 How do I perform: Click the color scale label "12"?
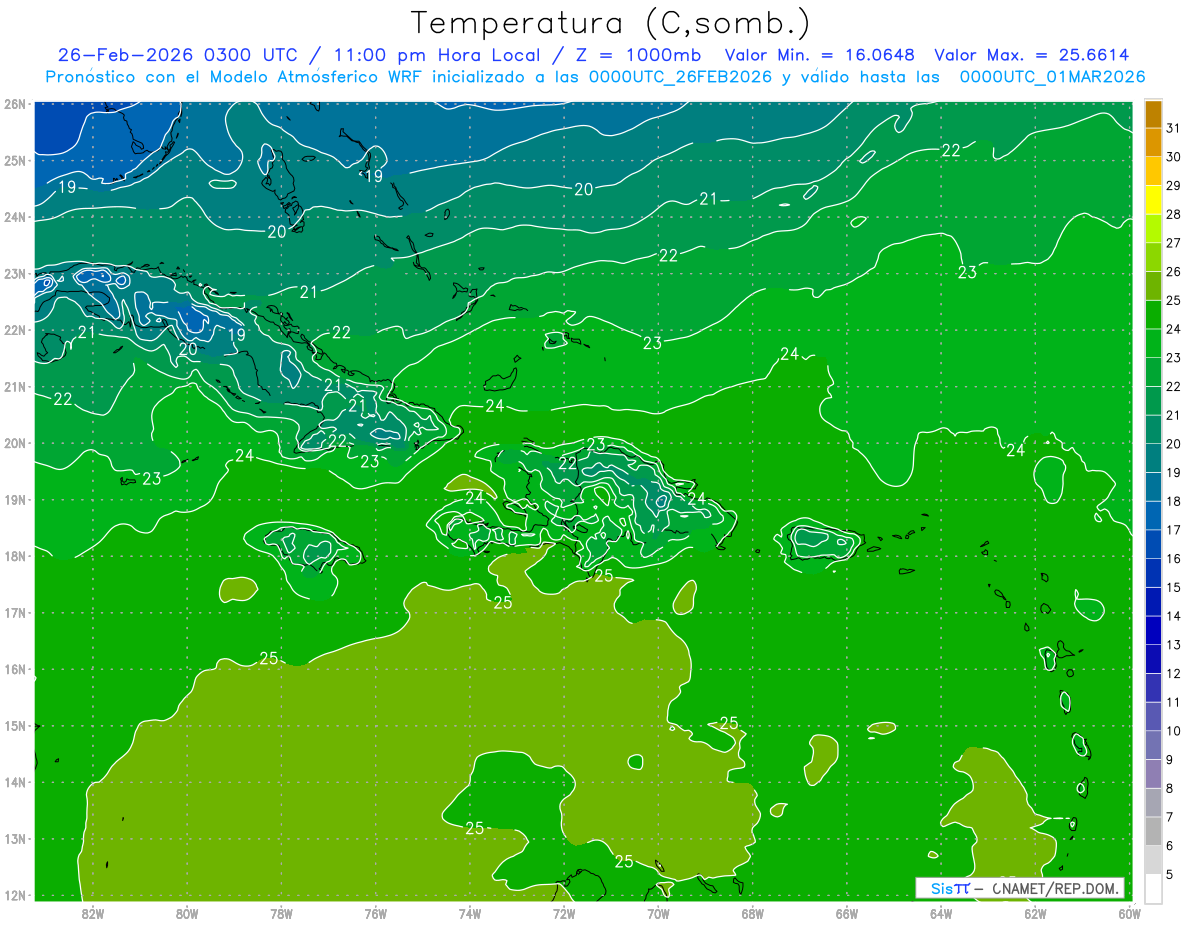(x=1173, y=674)
